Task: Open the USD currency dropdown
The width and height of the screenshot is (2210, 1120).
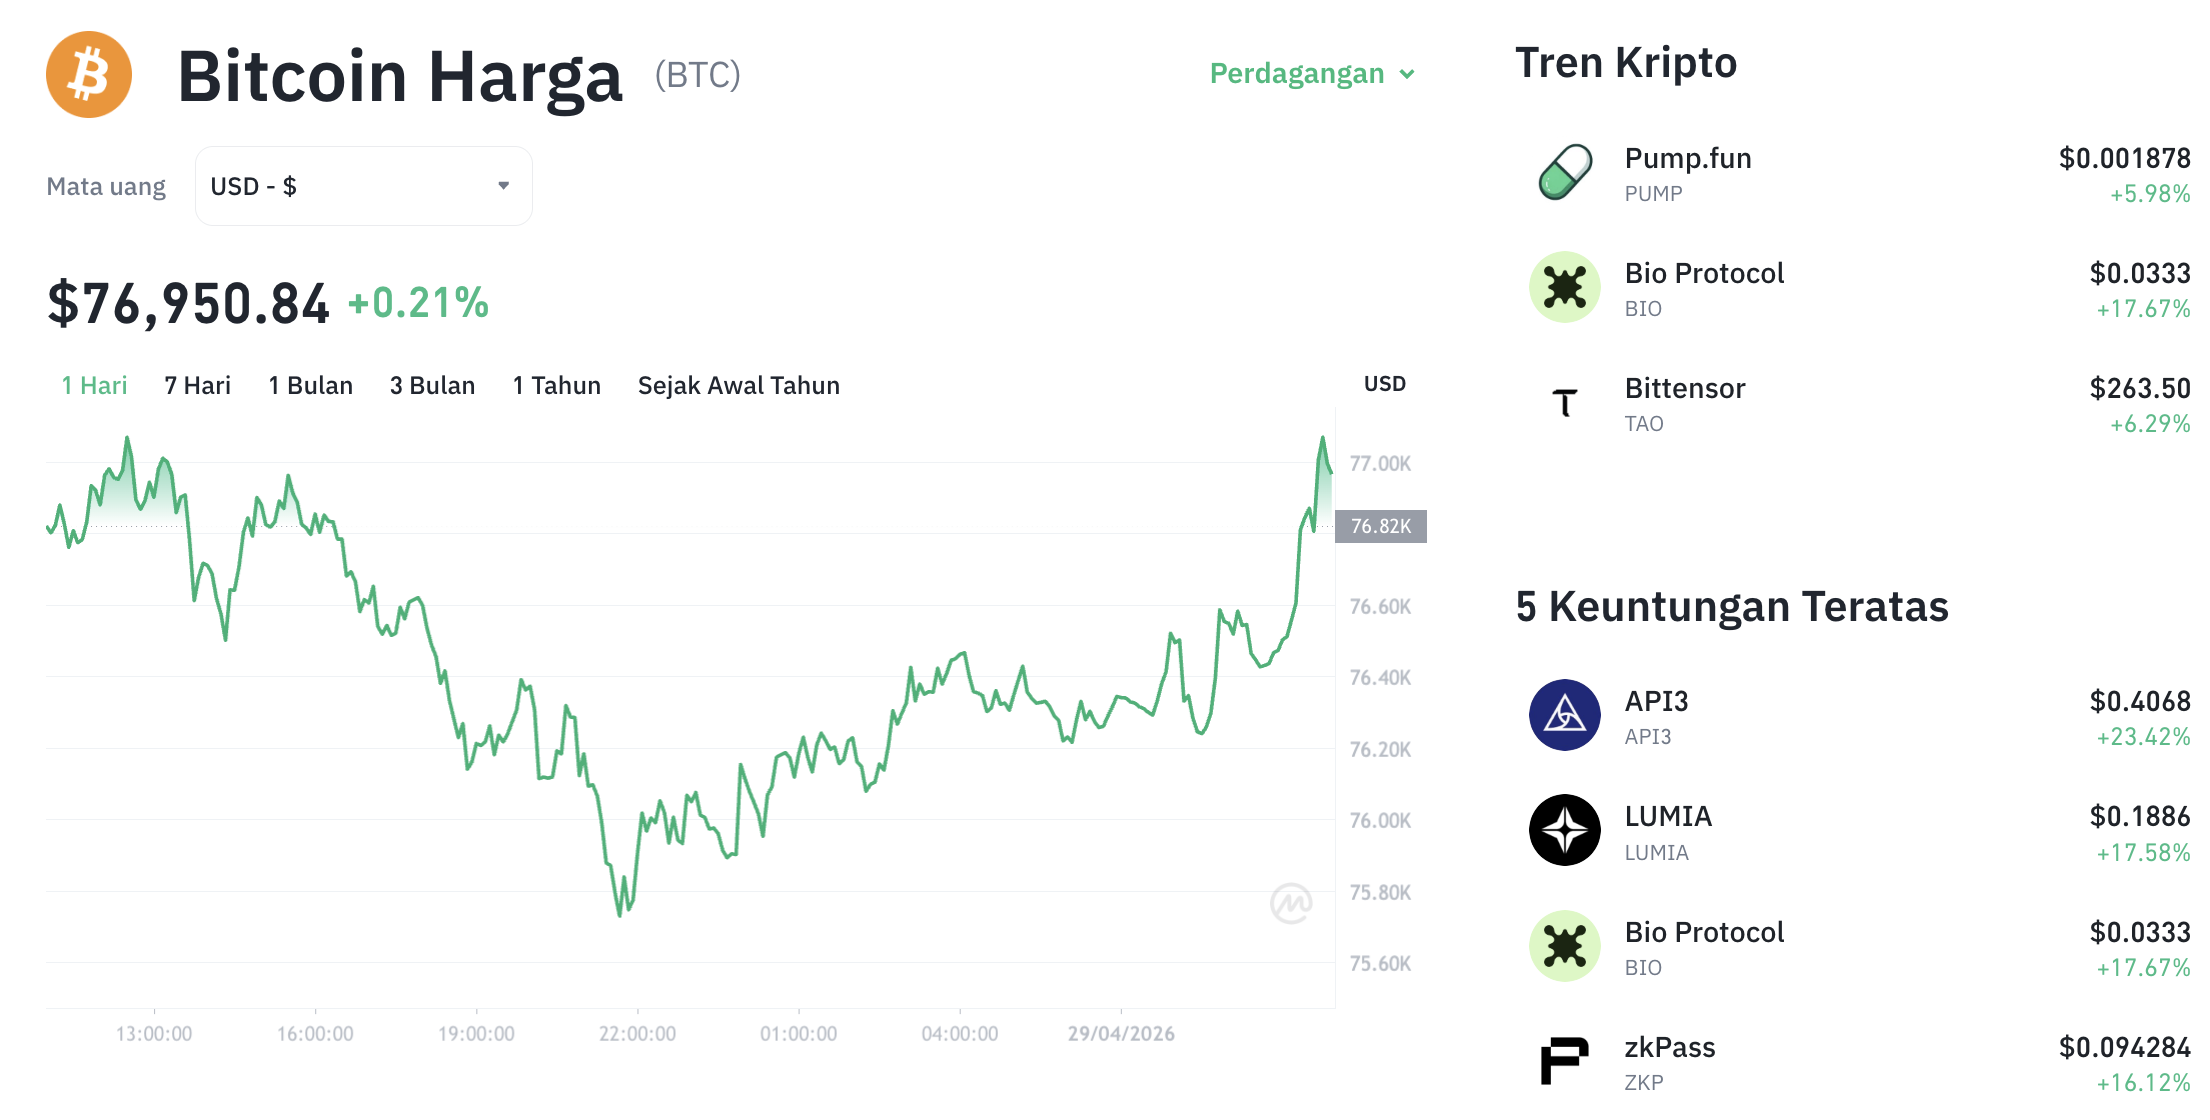Action: (363, 185)
